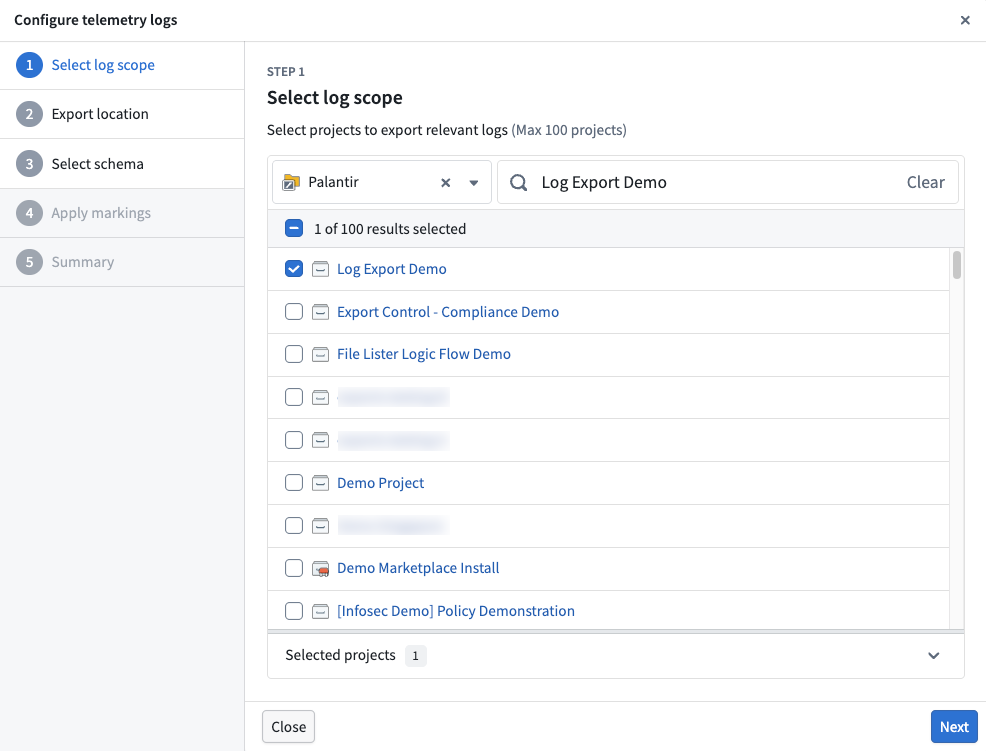Go to step 5 Summary
Viewport: 986px width, 751px height.
[x=122, y=262]
